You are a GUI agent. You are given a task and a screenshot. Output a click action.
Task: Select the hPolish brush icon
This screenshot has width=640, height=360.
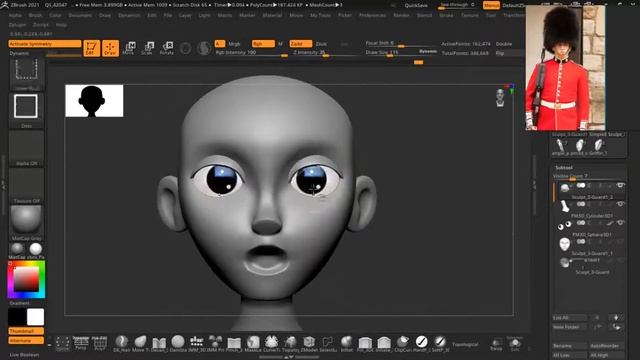422,343
